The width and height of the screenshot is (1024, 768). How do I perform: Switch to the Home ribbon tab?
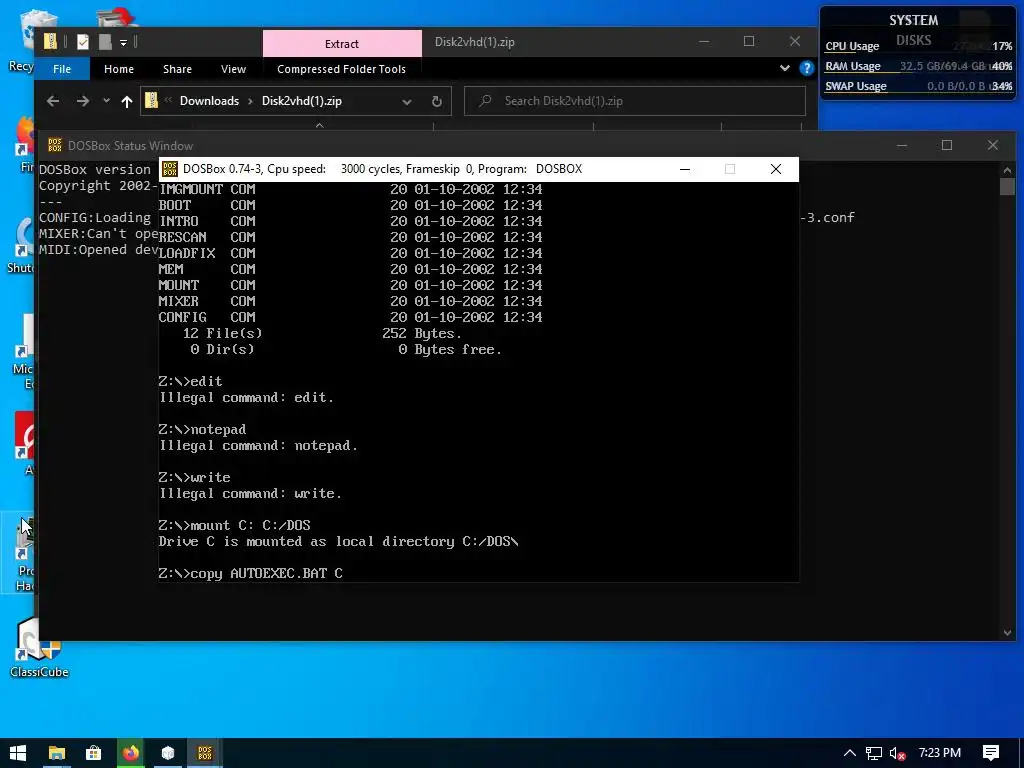(x=119, y=69)
